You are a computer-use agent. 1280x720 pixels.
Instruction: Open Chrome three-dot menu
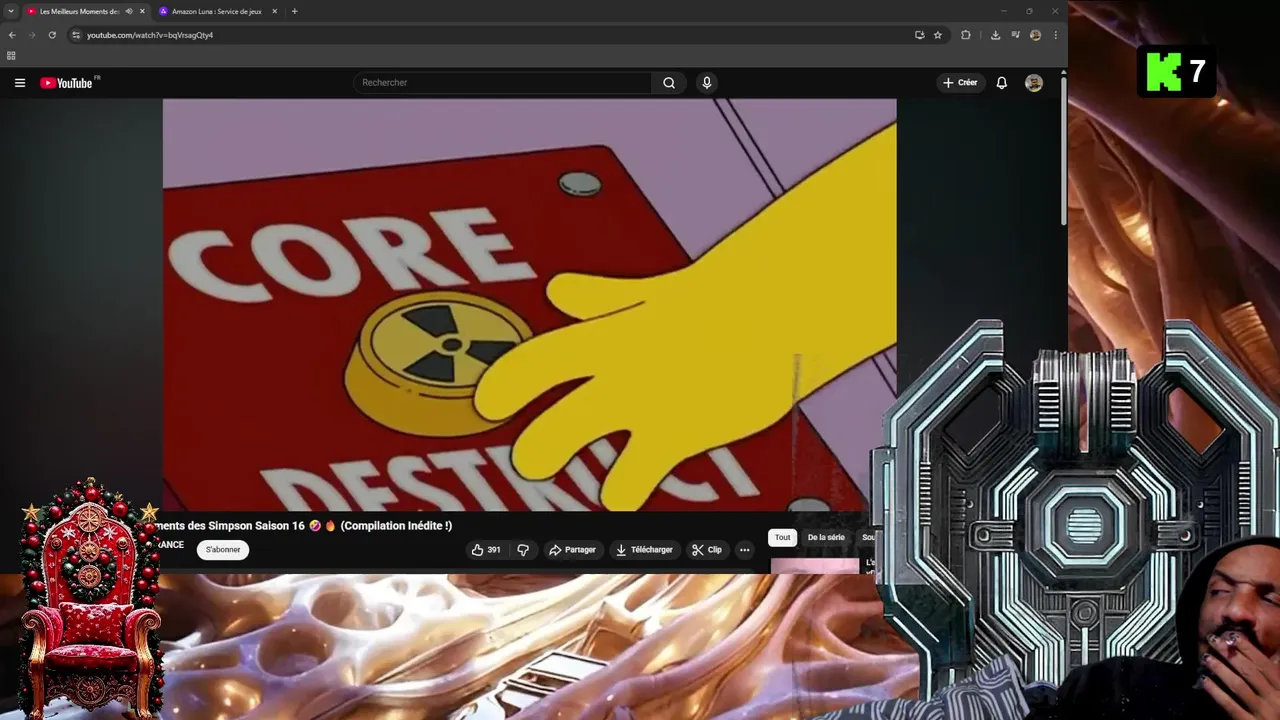[x=1055, y=35]
